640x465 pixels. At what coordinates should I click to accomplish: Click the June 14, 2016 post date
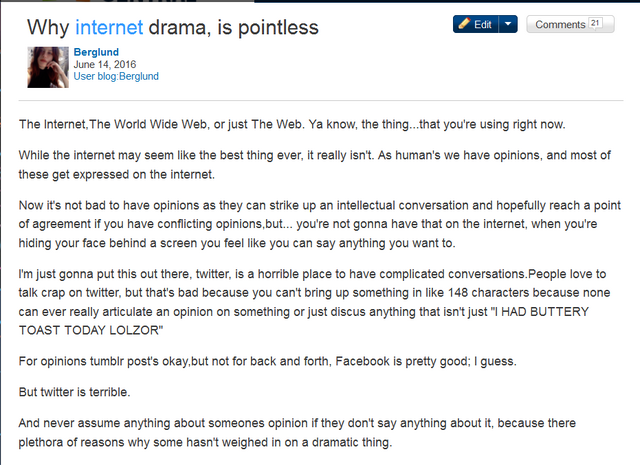104,64
